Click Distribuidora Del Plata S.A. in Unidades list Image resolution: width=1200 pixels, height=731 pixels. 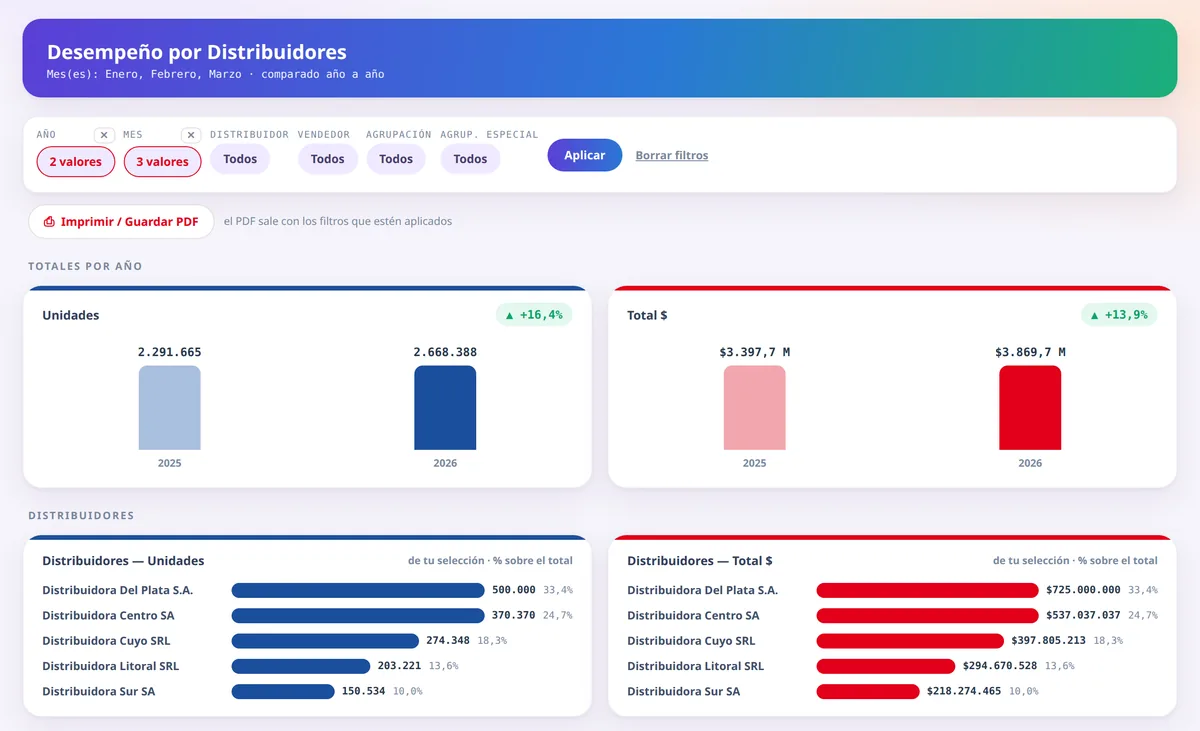point(117,590)
